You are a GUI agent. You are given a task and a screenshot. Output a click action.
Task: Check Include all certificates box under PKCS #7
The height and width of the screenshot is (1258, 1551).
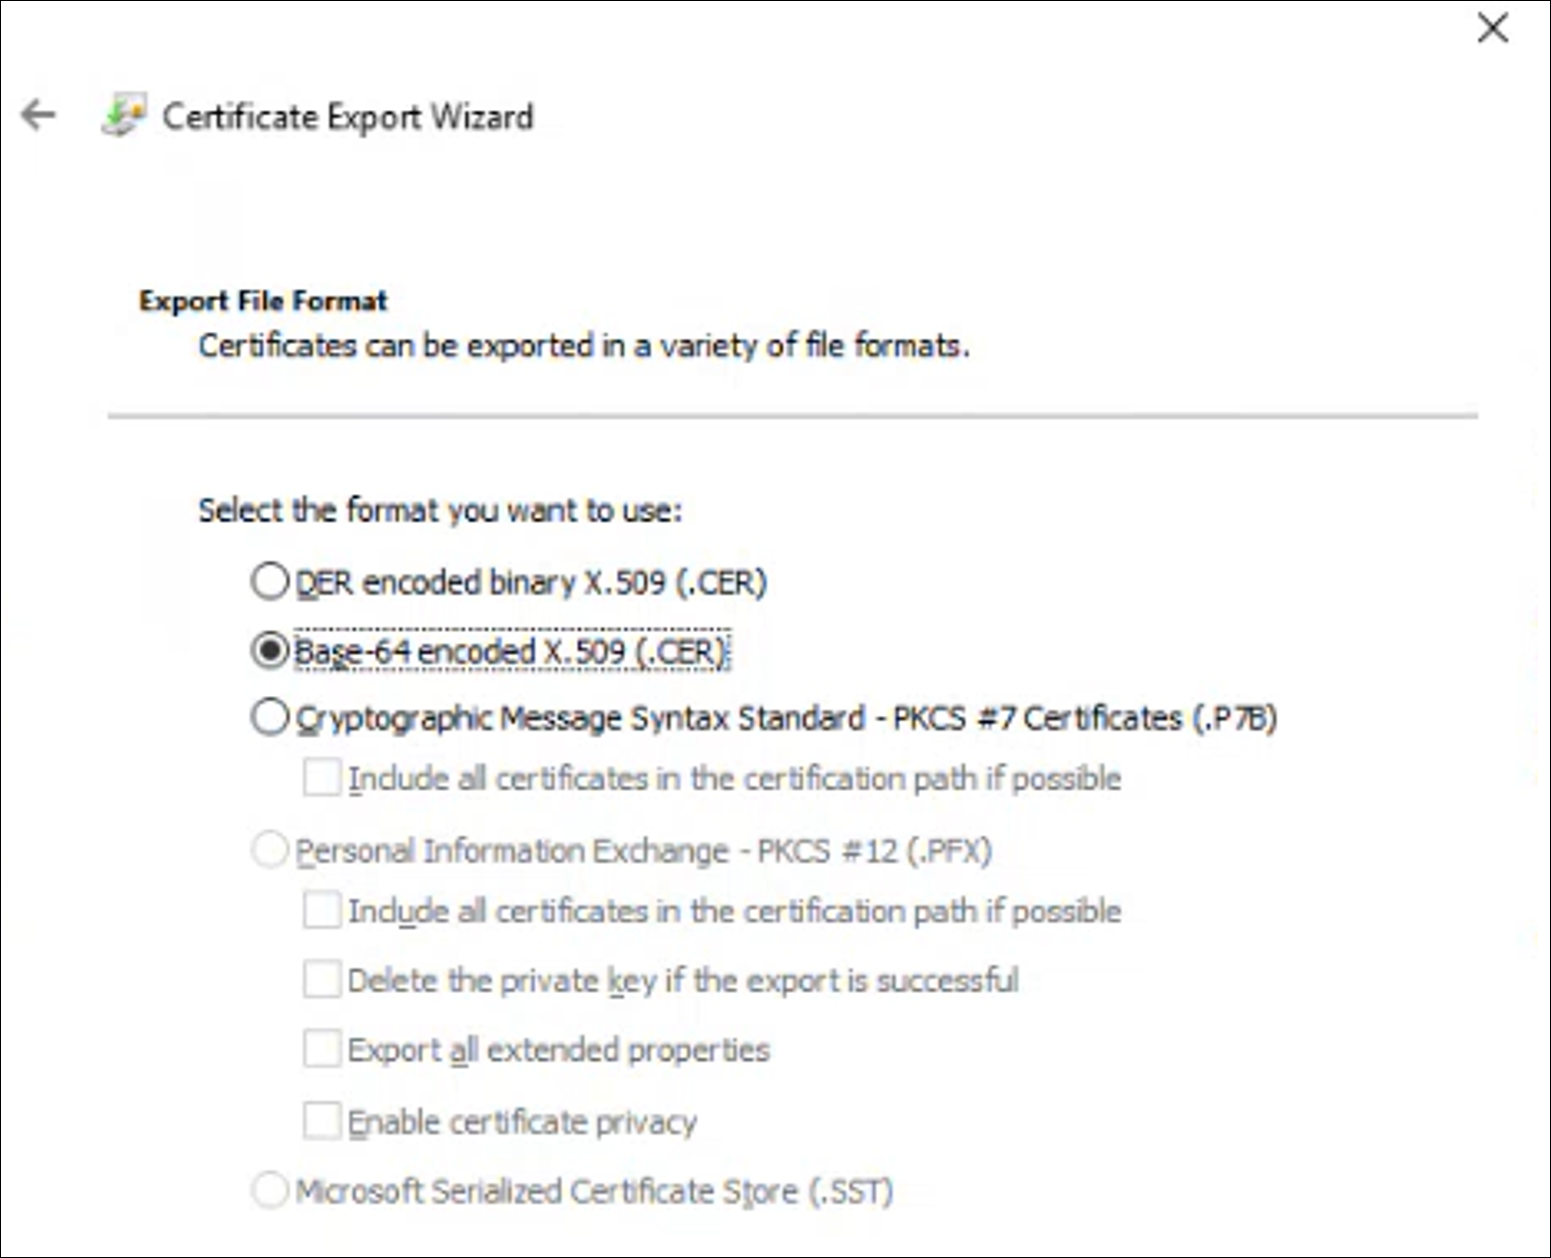321,778
